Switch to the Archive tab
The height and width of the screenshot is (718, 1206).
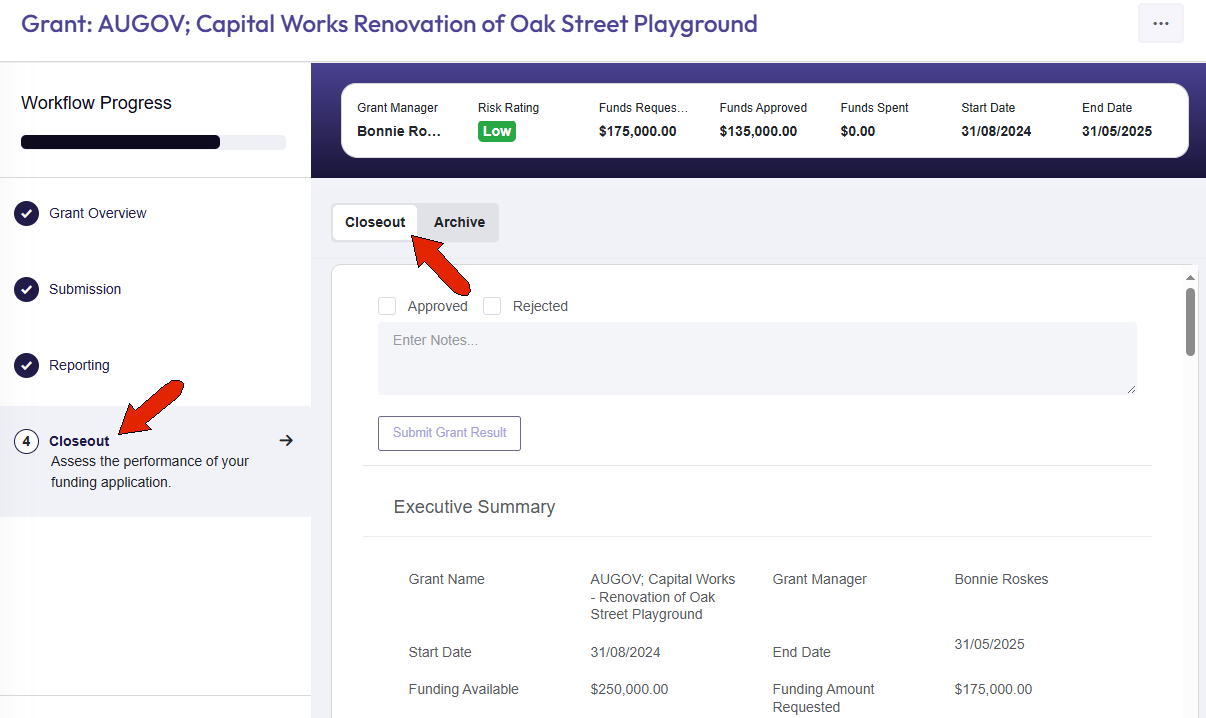pyautogui.click(x=459, y=222)
